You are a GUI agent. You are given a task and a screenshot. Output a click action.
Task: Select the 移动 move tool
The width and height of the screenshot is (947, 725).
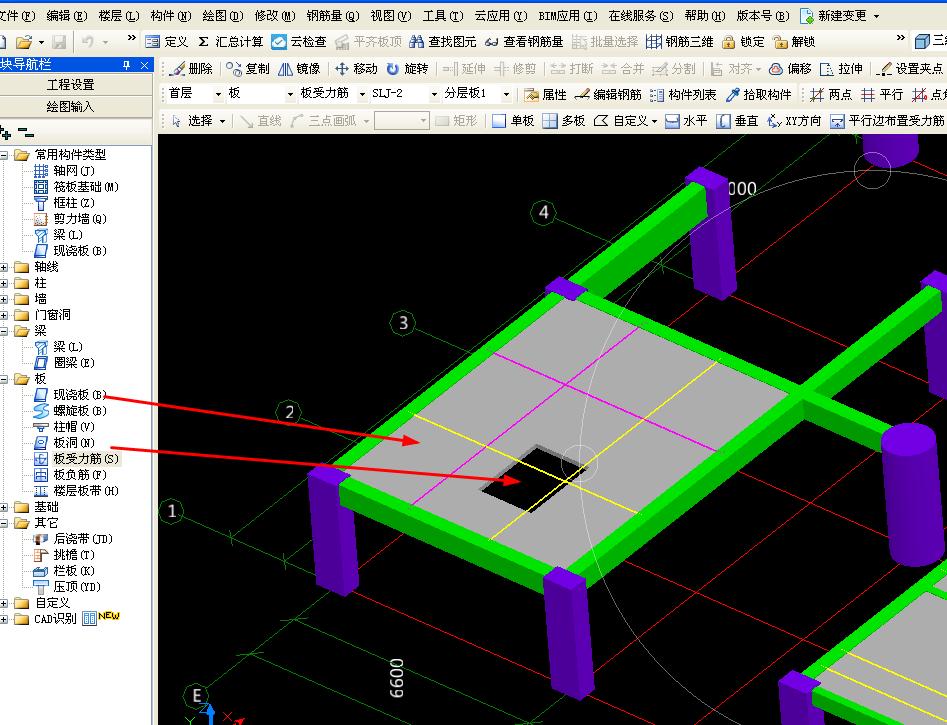[356, 69]
